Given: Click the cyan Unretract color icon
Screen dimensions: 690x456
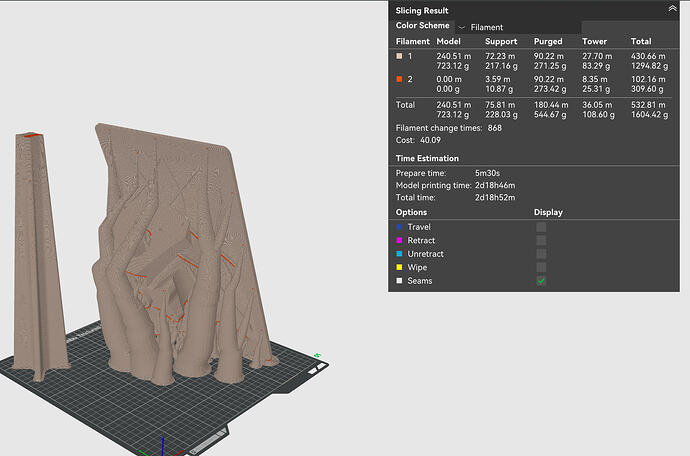Looking at the screenshot, I should pos(399,254).
